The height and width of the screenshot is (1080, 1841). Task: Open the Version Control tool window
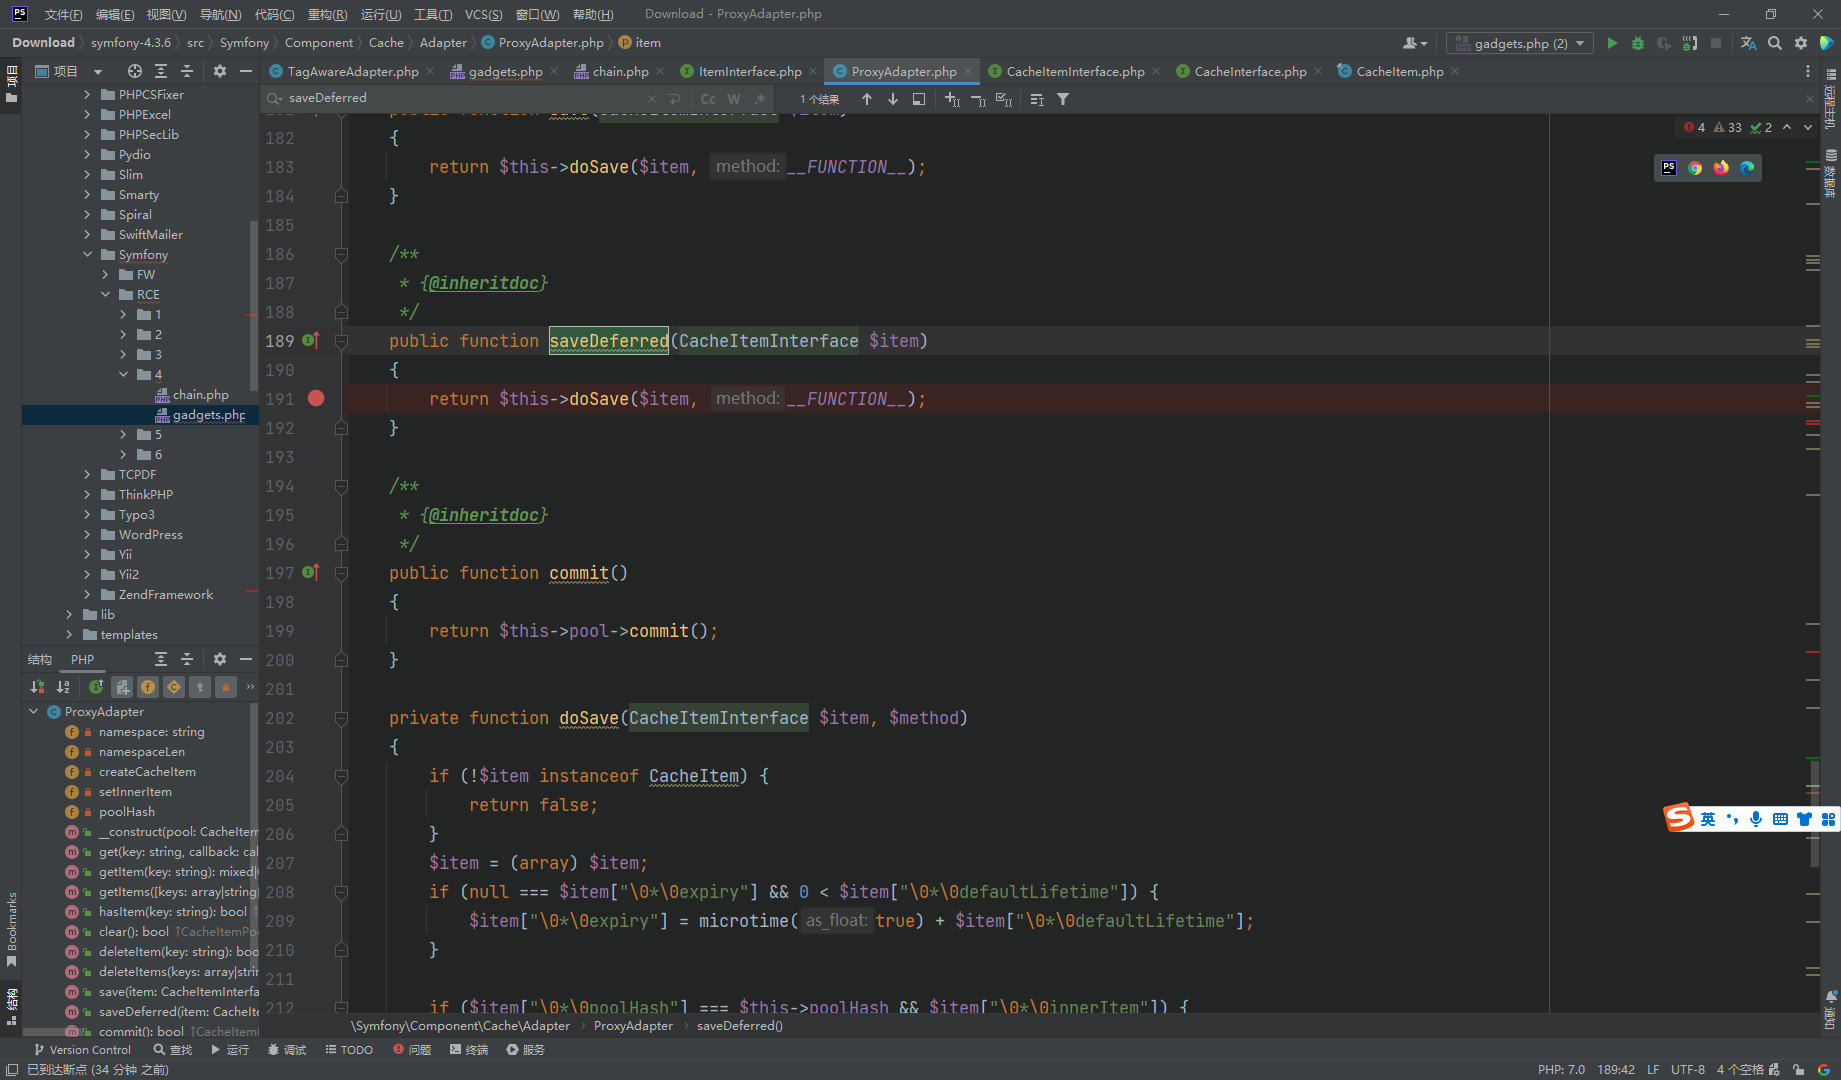83,1050
